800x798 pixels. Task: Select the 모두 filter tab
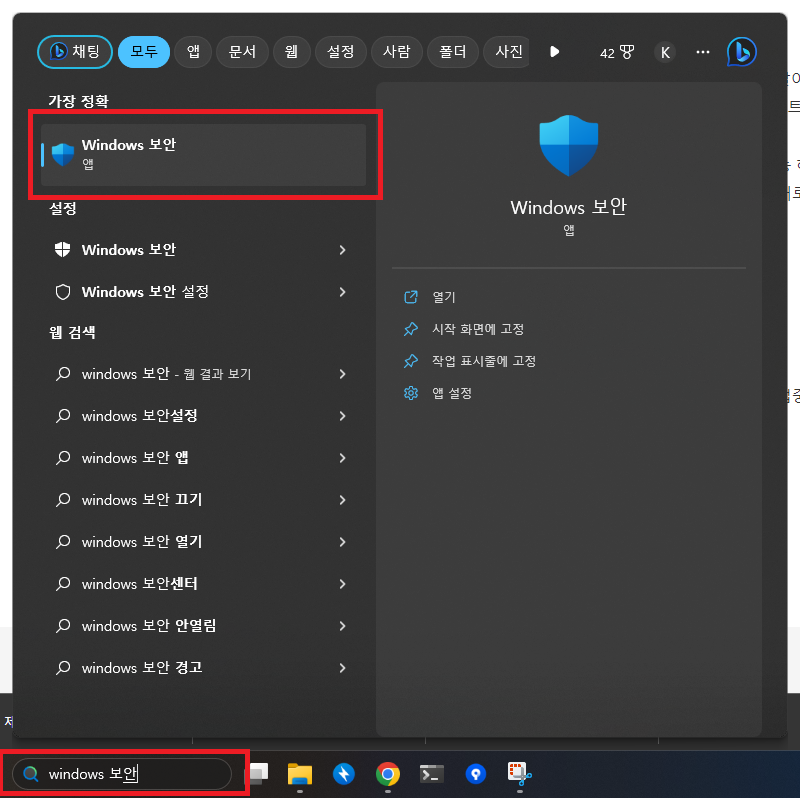[x=144, y=52]
